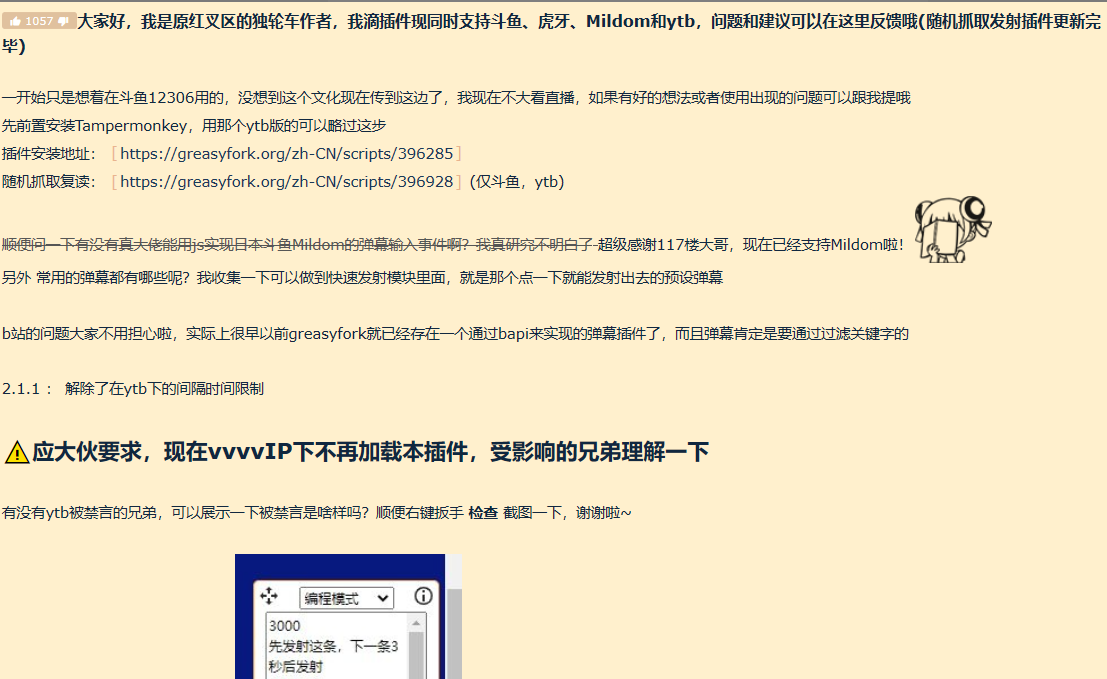Click the text '(仅斗鱼，ytb)'
The image size is (1107, 679).
coord(516,181)
